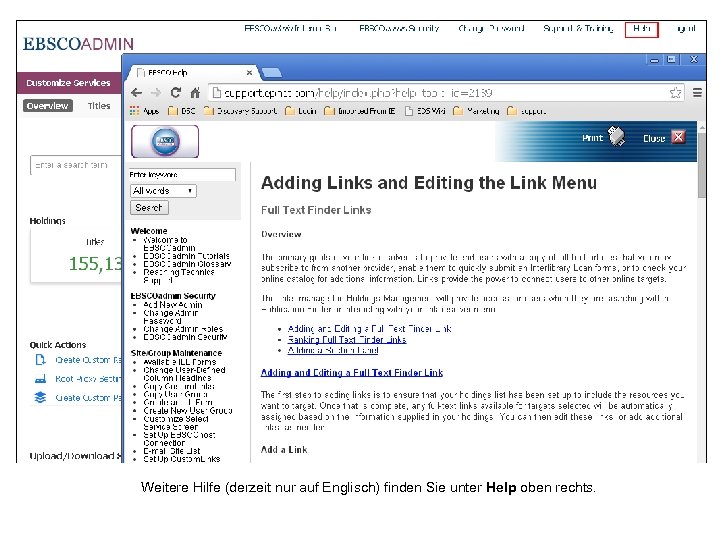Click the EBSCOadmin search term field
Viewport: 720px width, 540px height.
coord(76,165)
